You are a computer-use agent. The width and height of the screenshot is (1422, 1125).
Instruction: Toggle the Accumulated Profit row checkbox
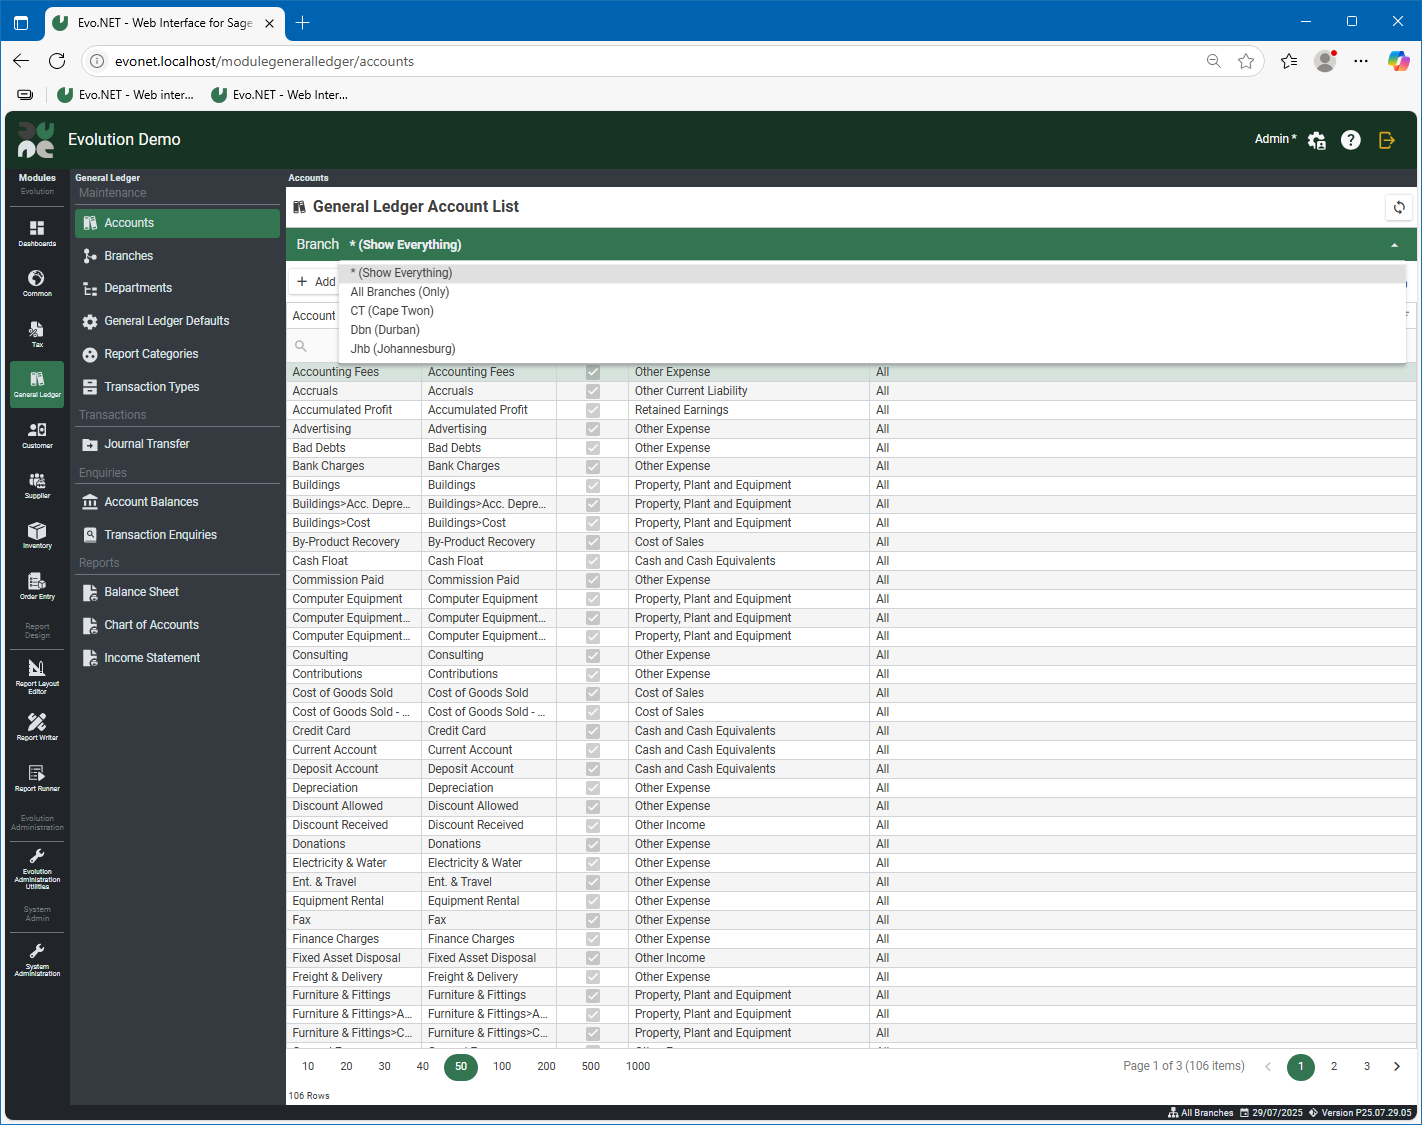[x=593, y=410]
